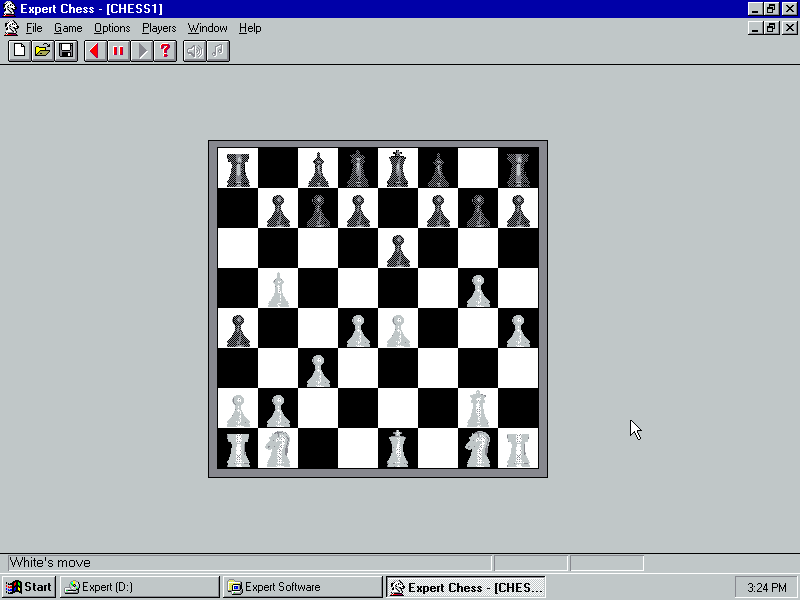The image size is (800, 600).
Task: Click the black pawn on h7
Action: point(518,211)
